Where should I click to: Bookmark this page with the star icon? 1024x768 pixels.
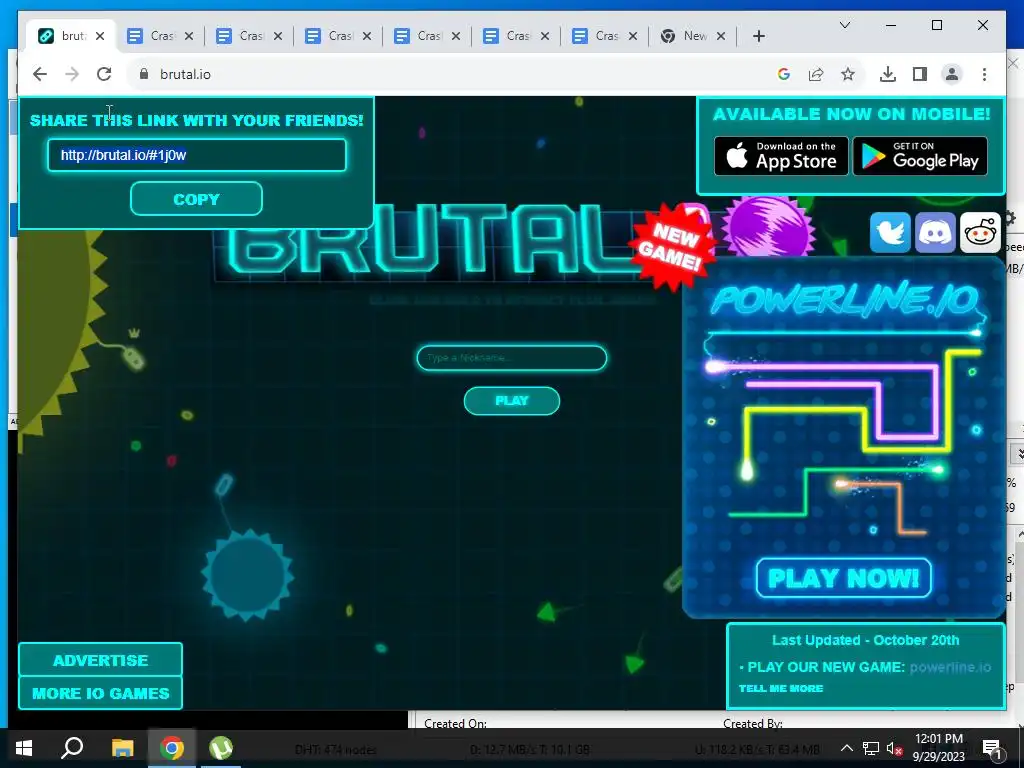pos(848,74)
